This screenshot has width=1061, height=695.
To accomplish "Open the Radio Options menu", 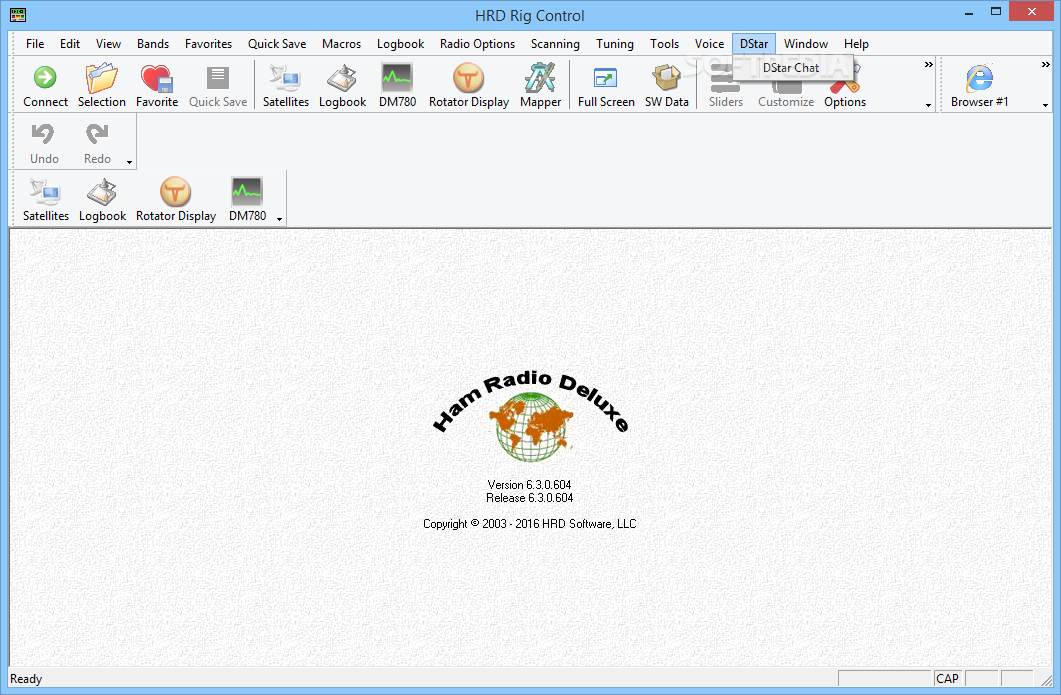I will point(478,44).
